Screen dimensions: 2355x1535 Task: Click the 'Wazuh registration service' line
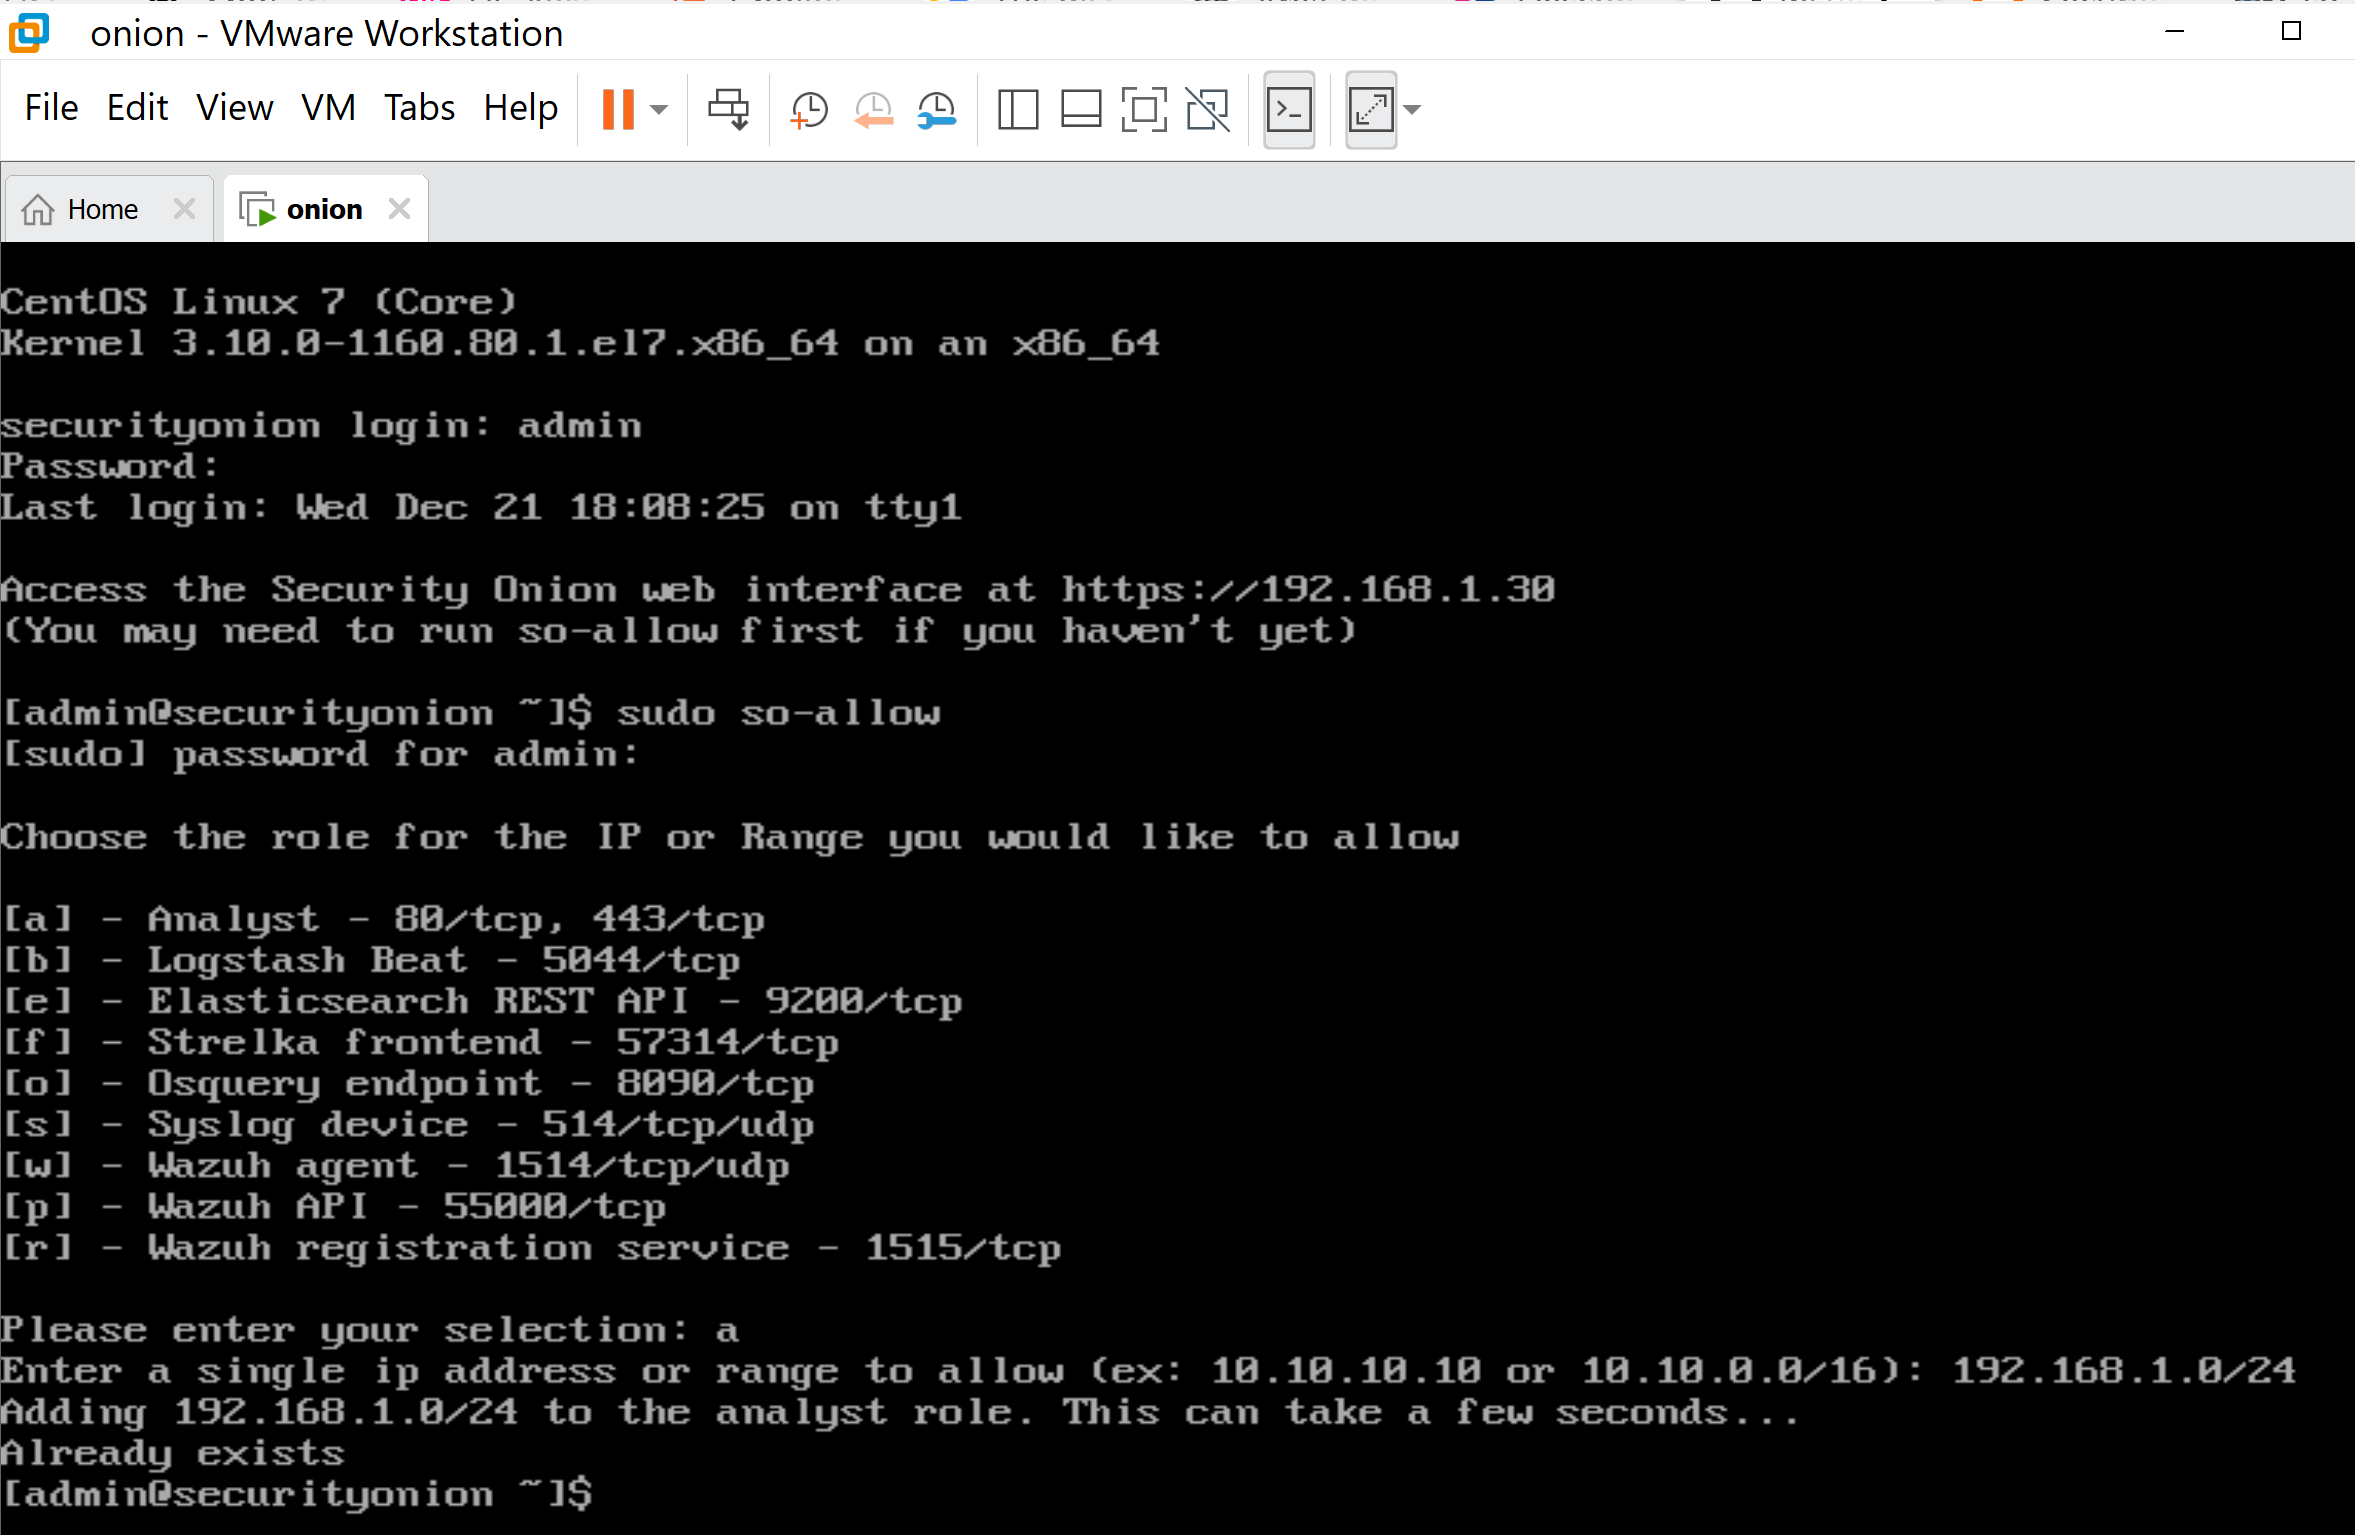pyautogui.click(x=531, y=1248)
